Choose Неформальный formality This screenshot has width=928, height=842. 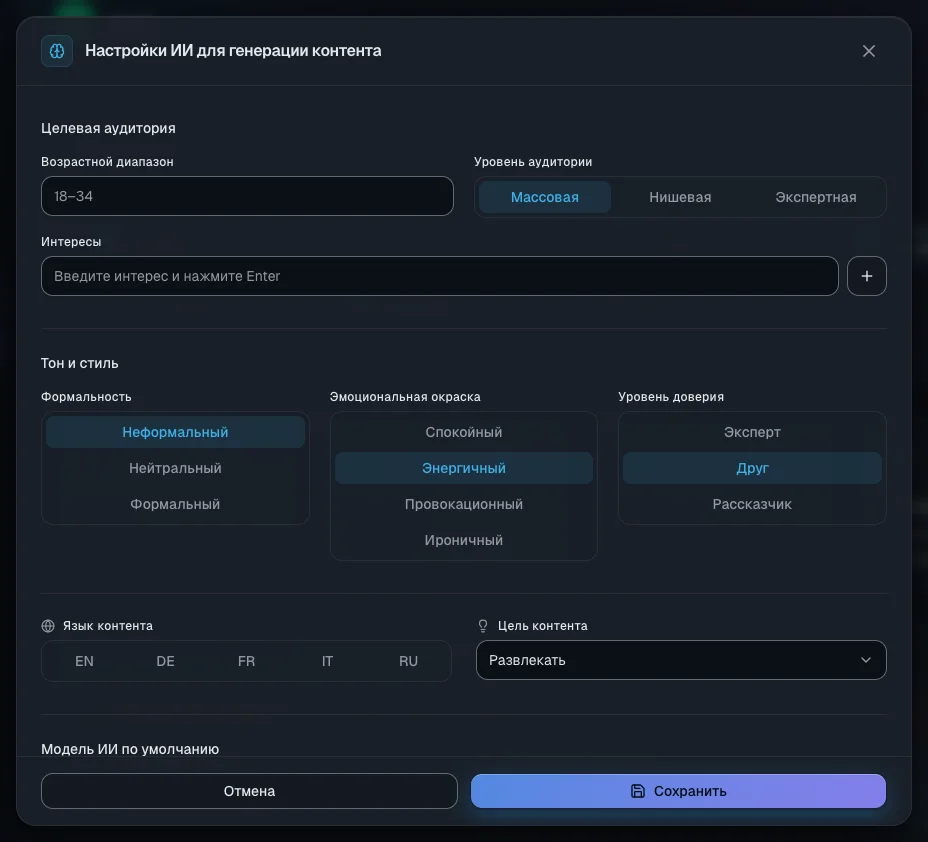click(175, 432)
